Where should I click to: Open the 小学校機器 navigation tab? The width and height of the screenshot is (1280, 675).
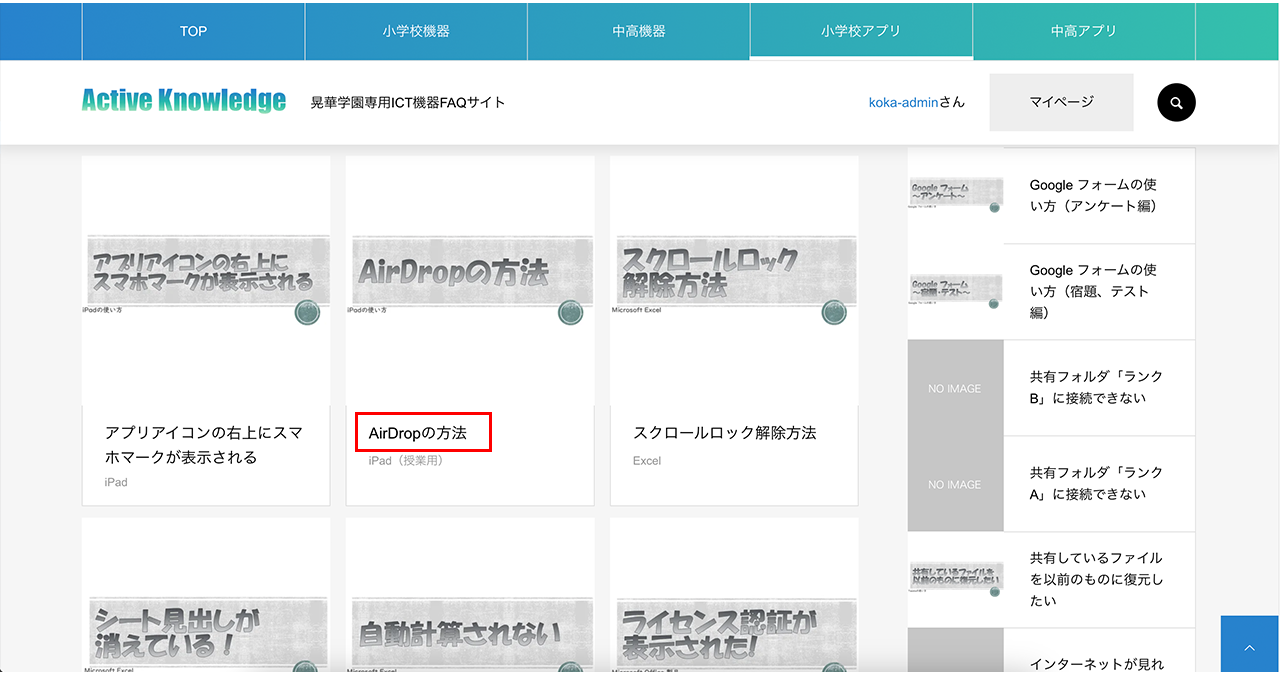(416, 31)
